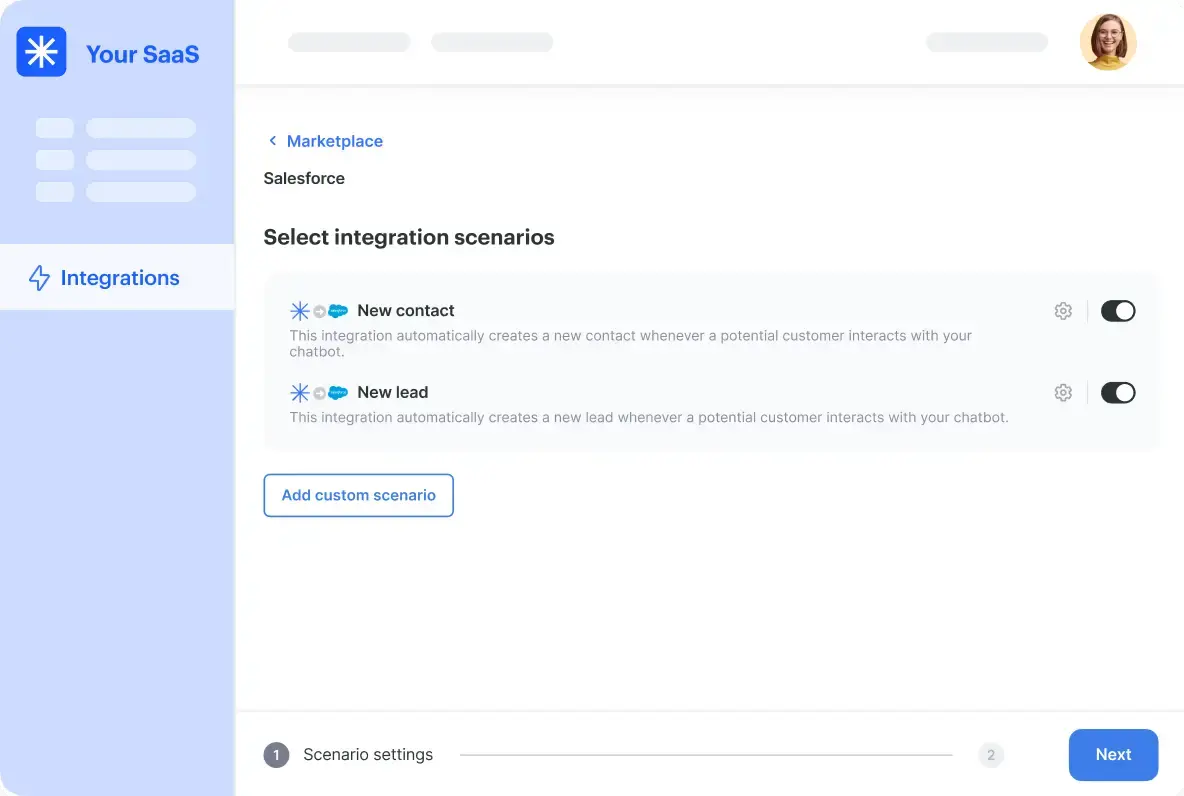The image size is (1184, 796).
Task: Click the asterisk icon beside New lead
Action: click(299, 393)
